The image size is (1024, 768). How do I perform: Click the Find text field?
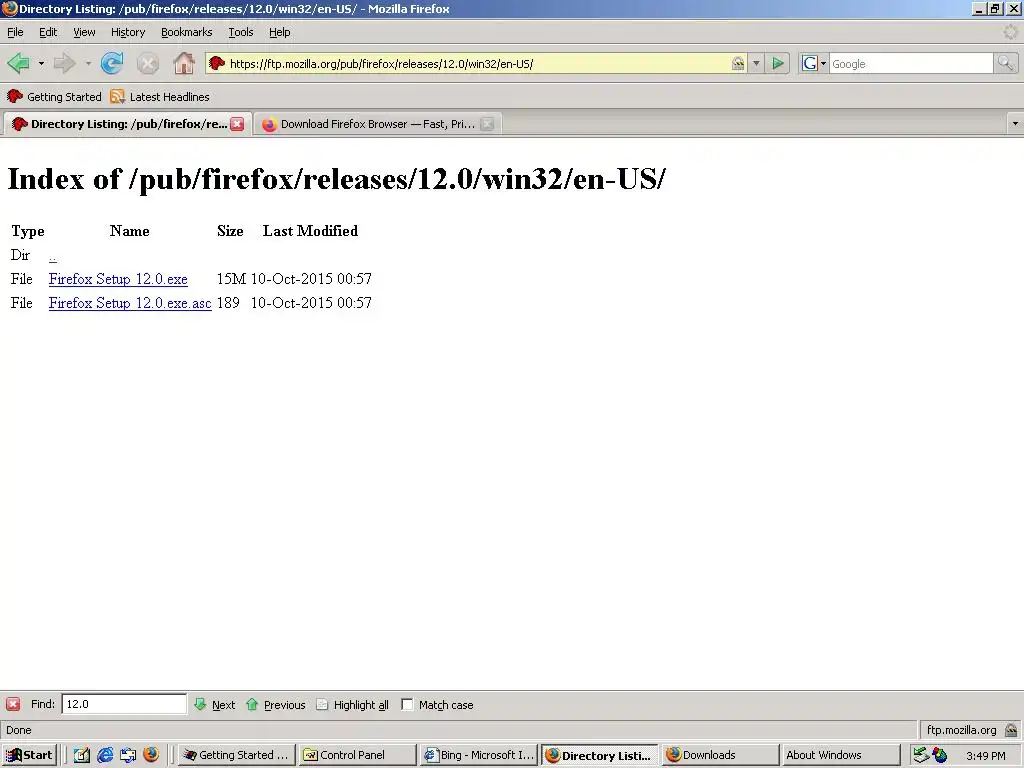coord(124,704)
